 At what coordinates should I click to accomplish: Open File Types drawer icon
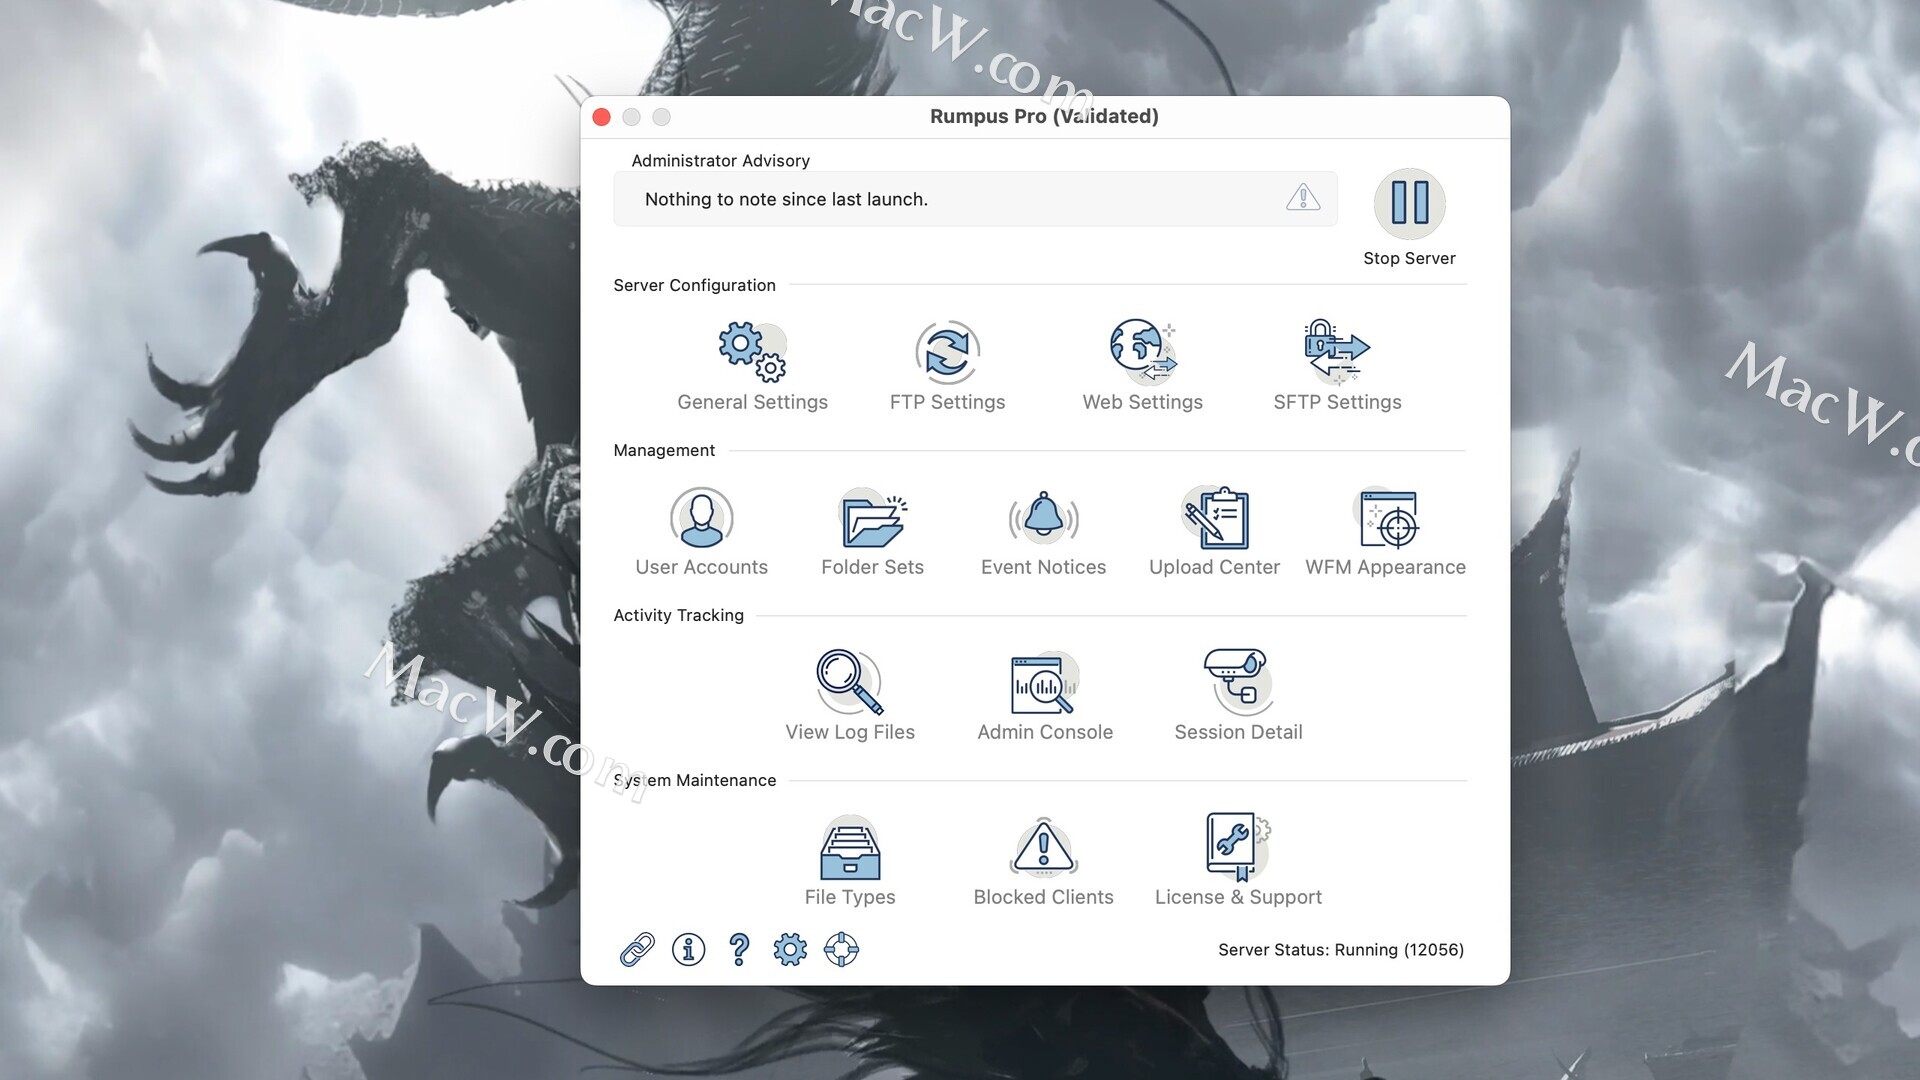pos(849,847)
